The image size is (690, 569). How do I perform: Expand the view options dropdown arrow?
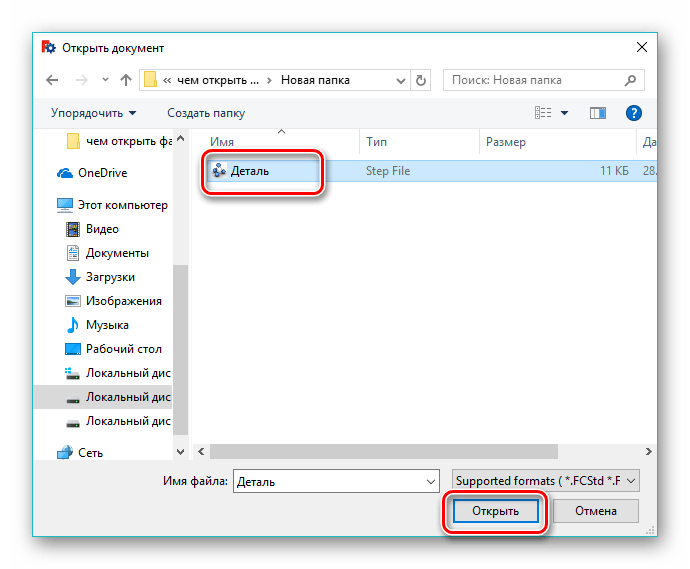[564, 113]
